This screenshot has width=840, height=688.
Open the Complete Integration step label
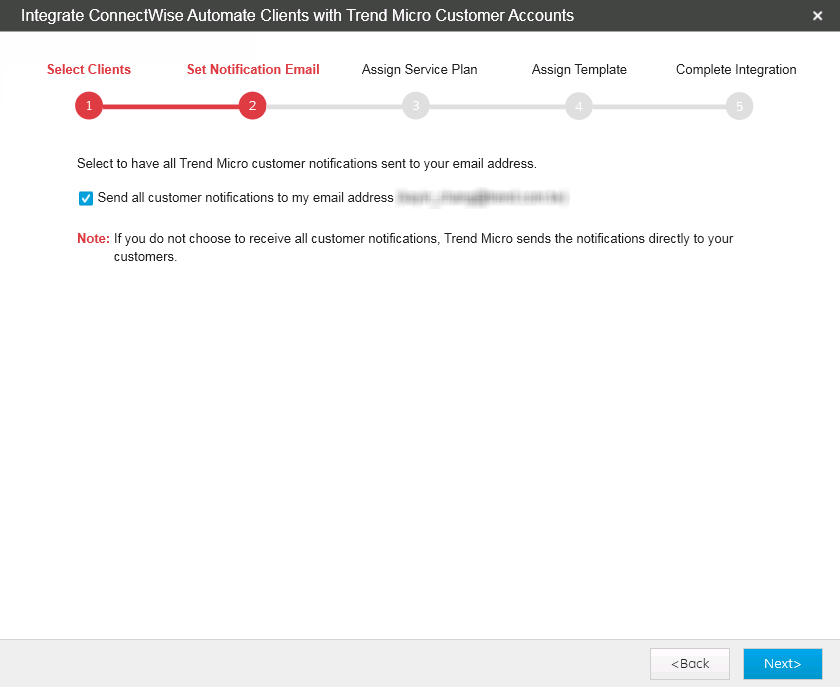click(x=736, y=70)
